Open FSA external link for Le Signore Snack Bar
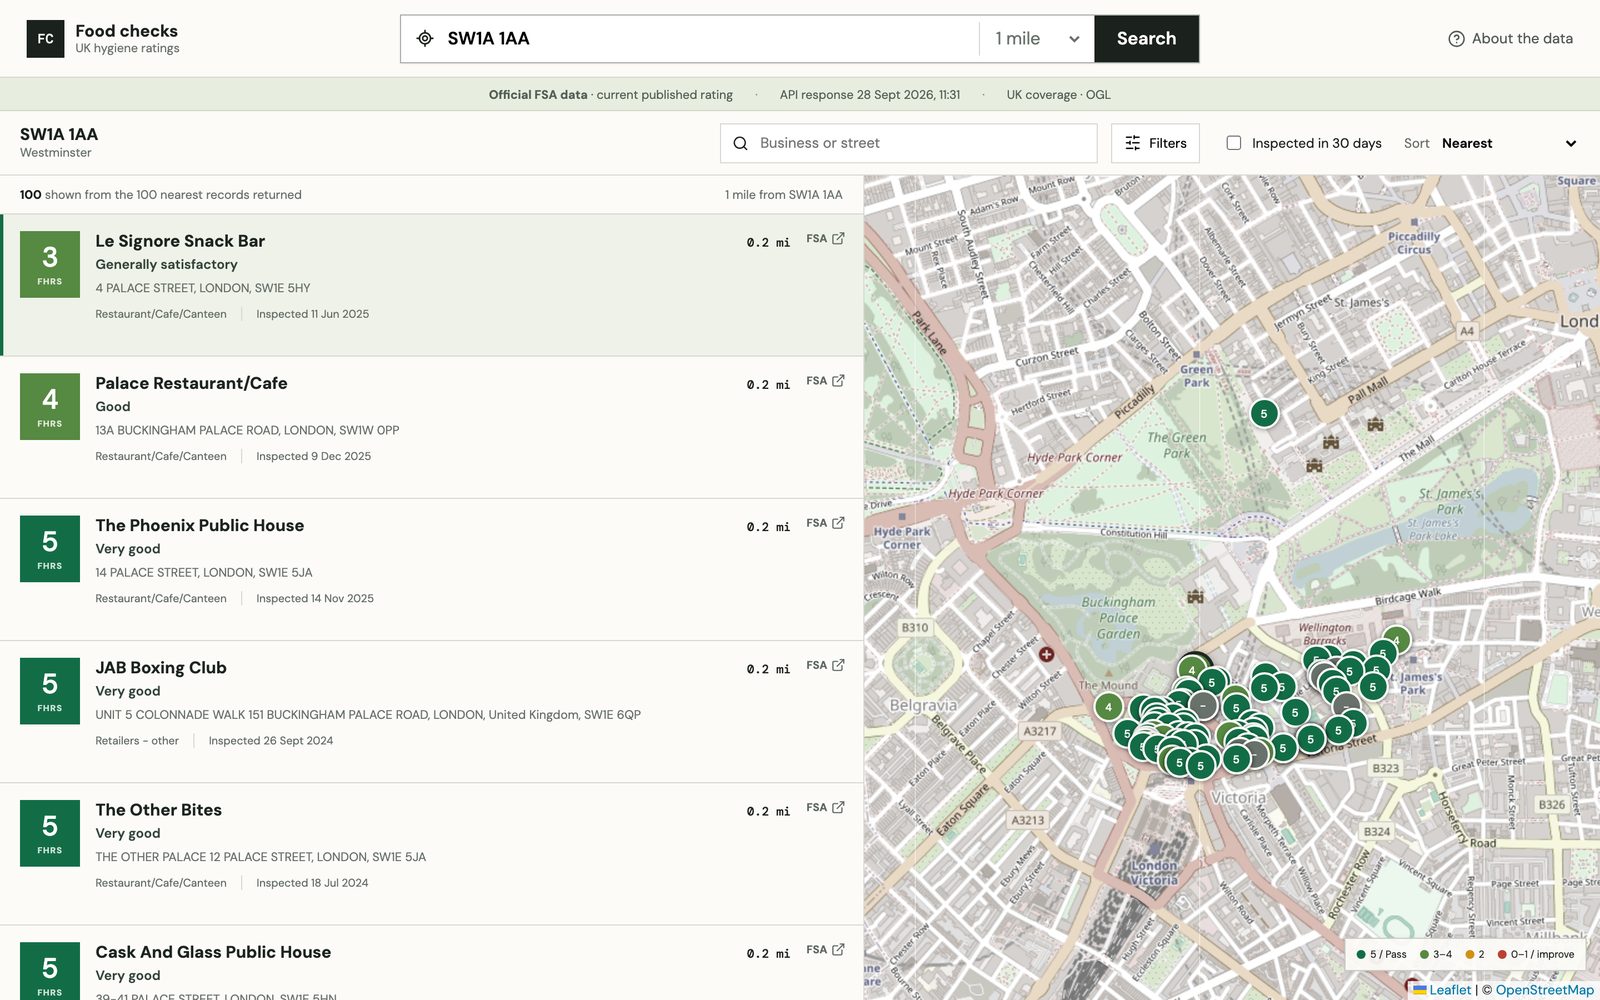This screenshot has height=1000, width=1600. point(825,239)
